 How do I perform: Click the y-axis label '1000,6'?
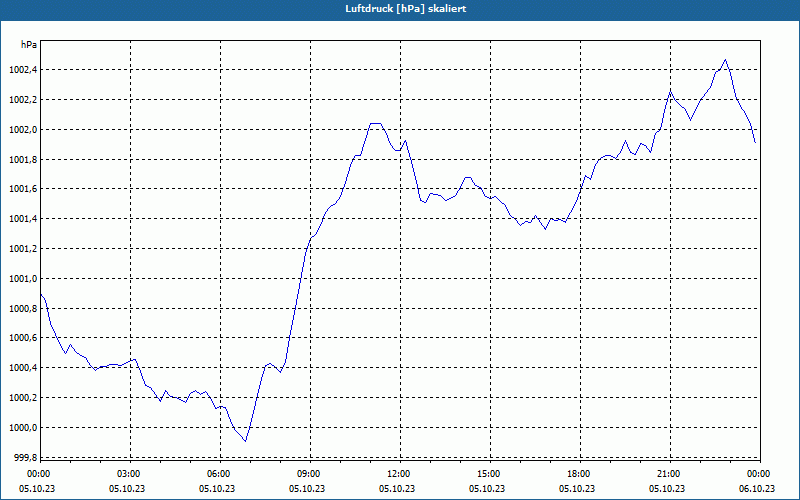(x=23, y=338)
